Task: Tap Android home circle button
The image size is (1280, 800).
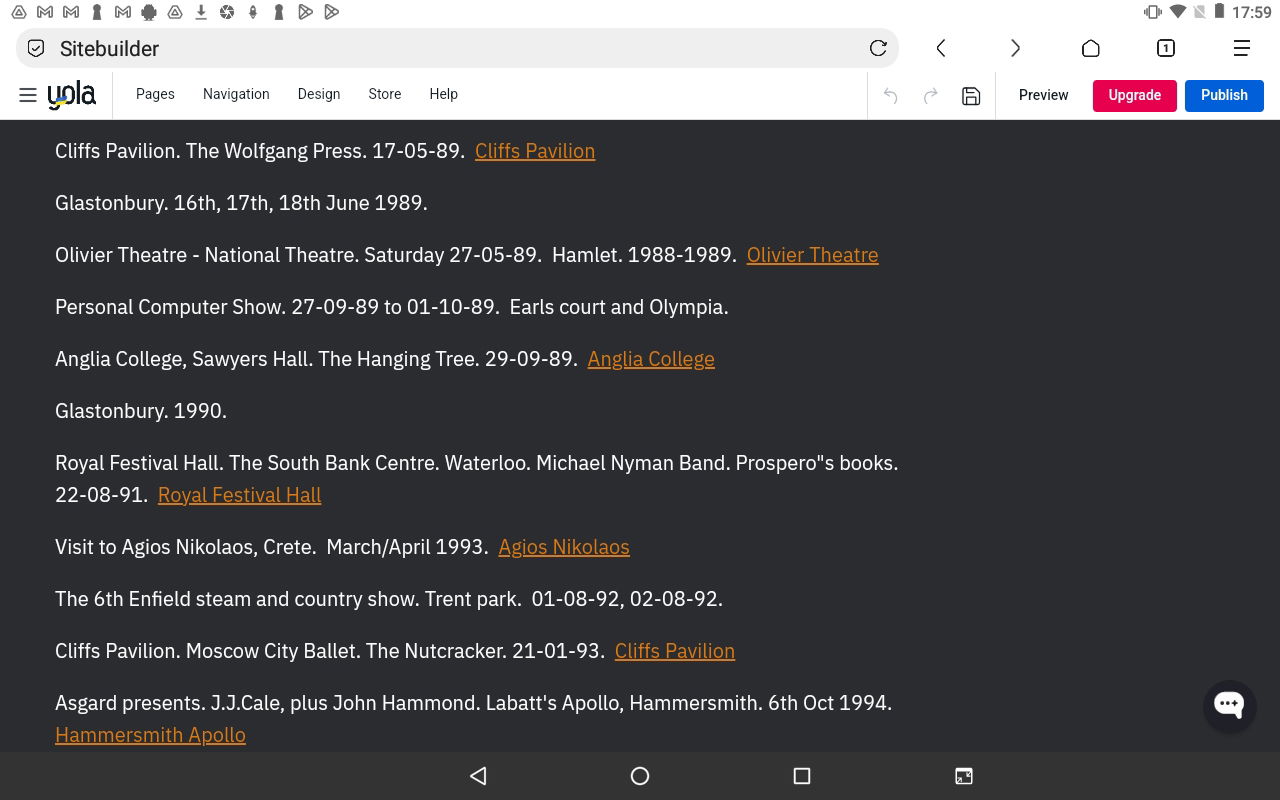Action: (640, 776)
